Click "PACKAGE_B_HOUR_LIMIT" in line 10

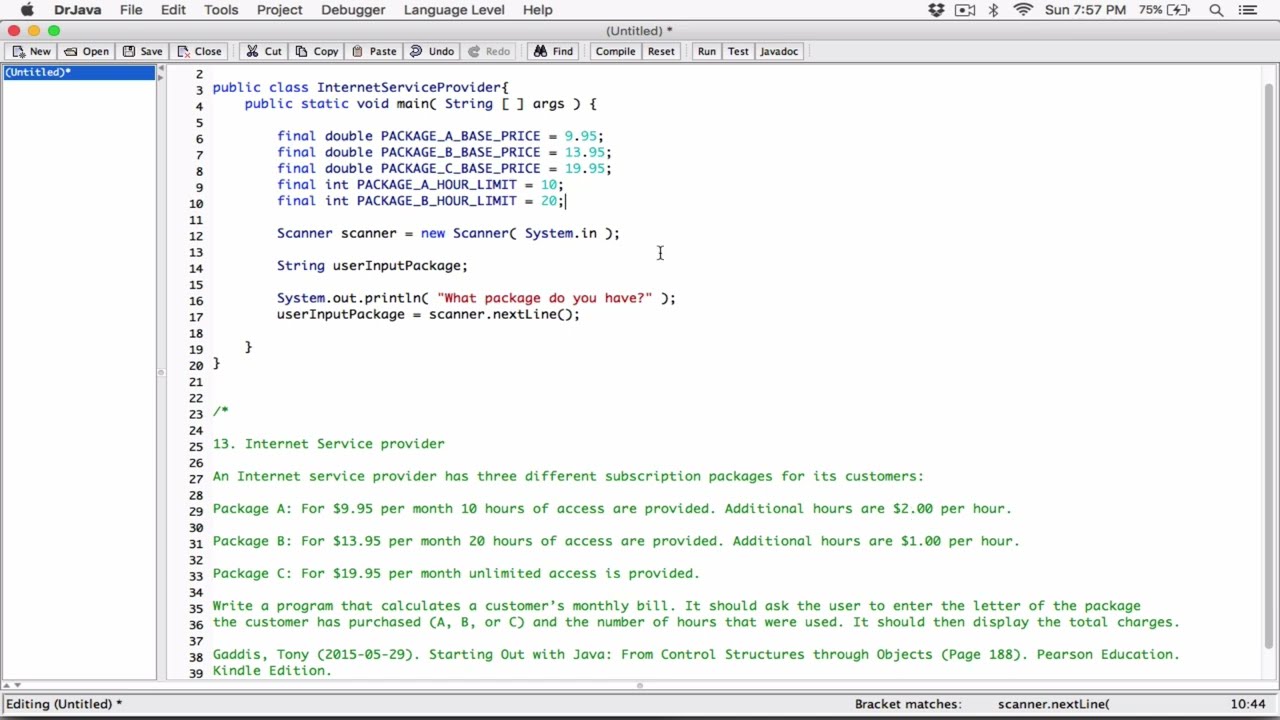[436, 201]
